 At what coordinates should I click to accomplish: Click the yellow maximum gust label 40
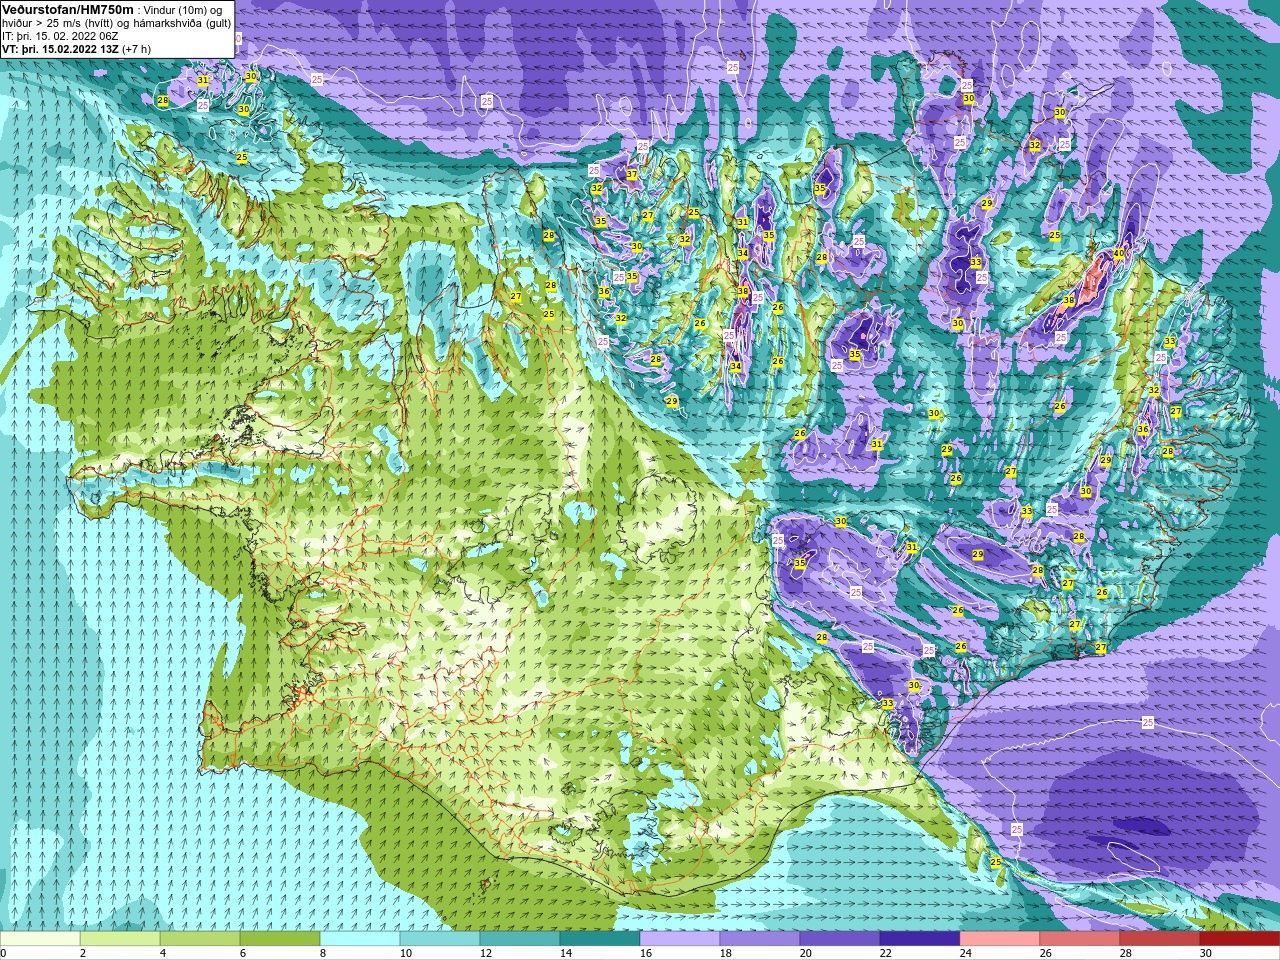[x=1119, y=254]
